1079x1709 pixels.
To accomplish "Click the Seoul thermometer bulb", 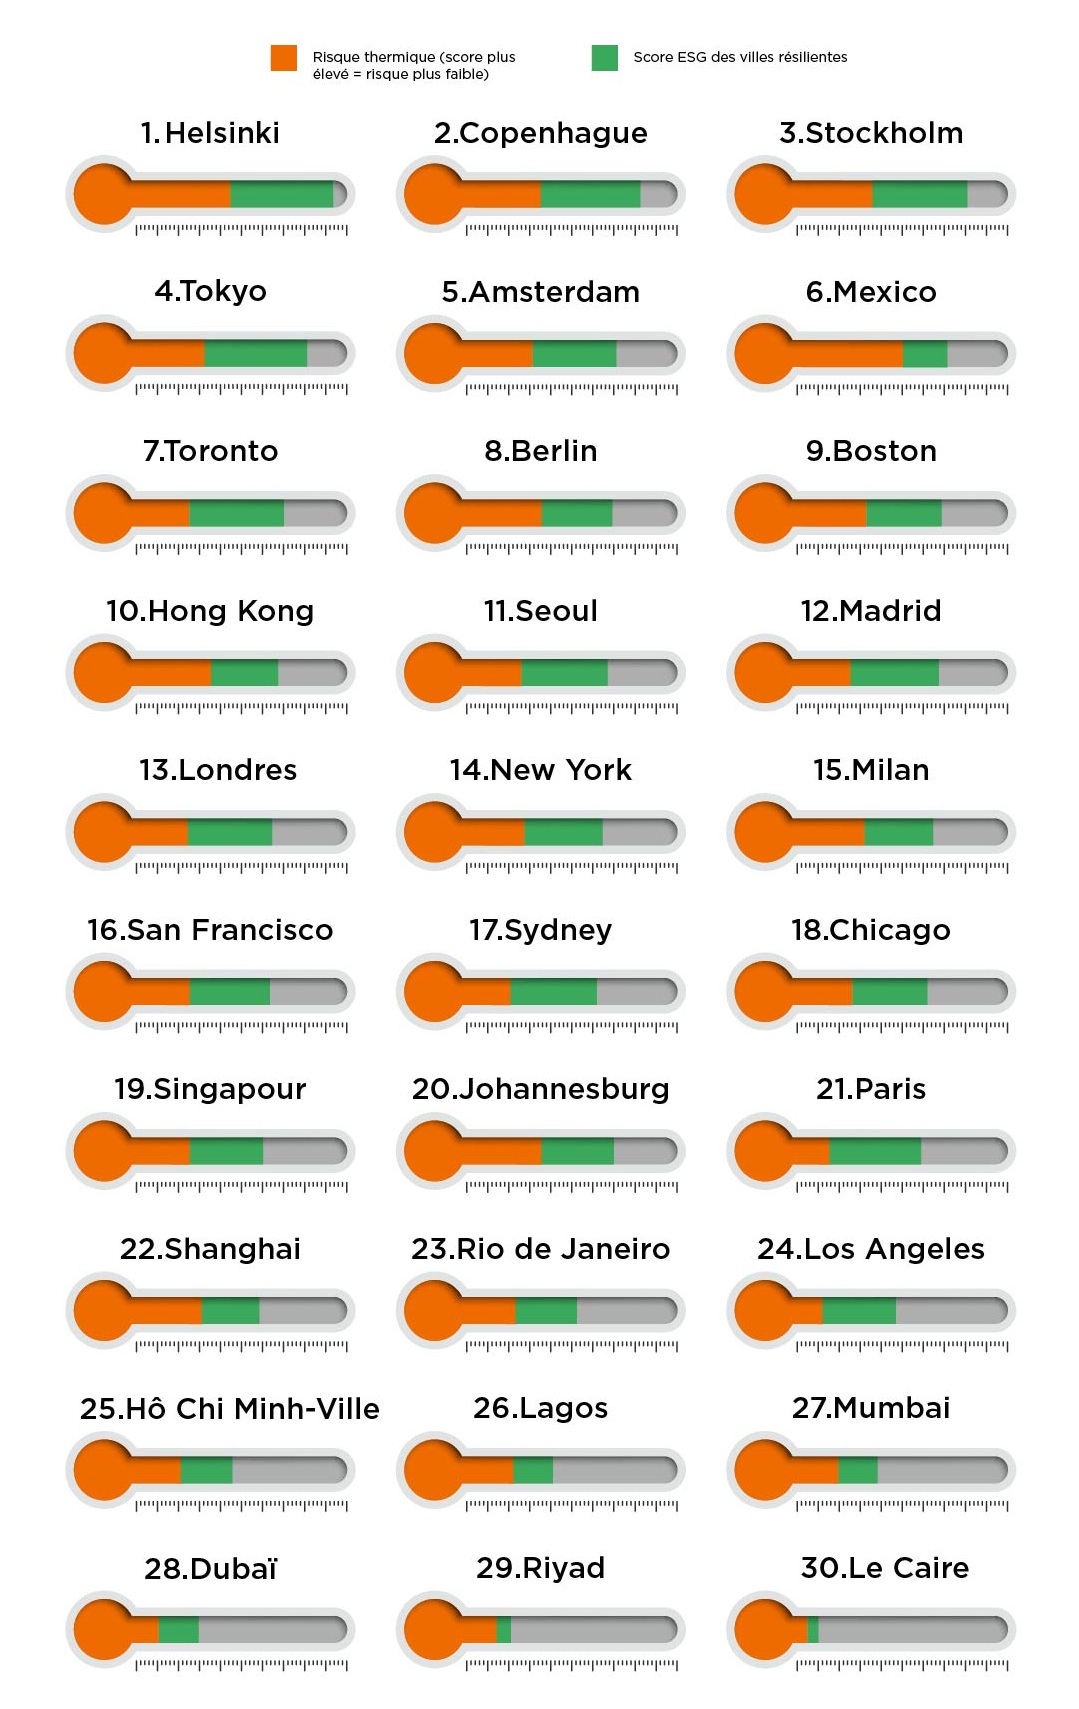I will click(434, 673).
